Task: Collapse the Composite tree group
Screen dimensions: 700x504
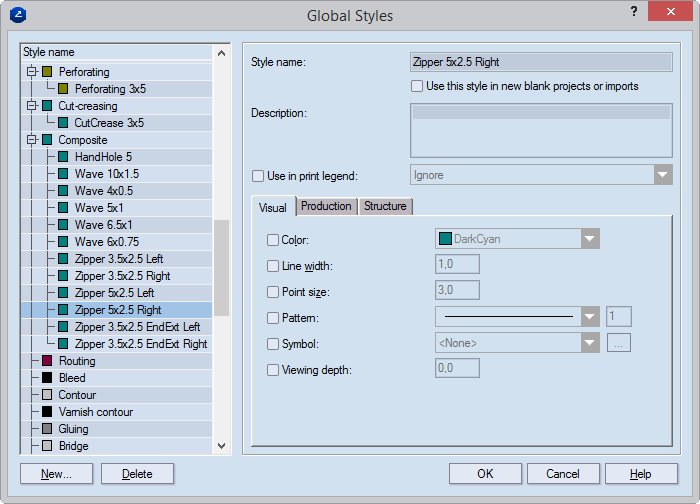Action: pyautogui.click(x=31, y=140)
